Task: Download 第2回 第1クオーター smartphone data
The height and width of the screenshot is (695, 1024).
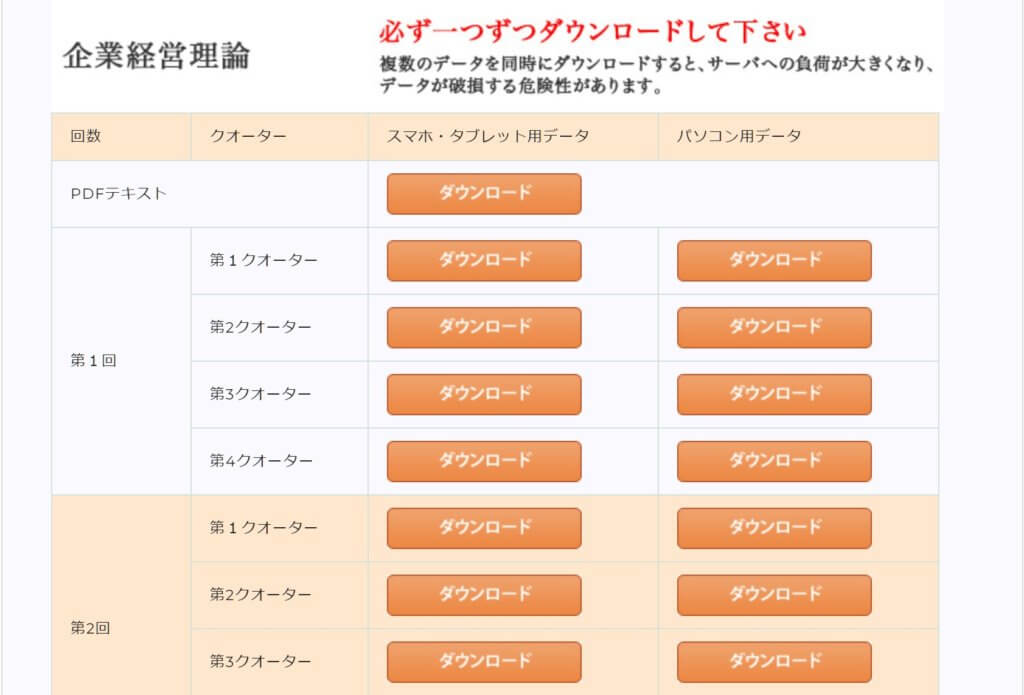Action: click(483, 528)
